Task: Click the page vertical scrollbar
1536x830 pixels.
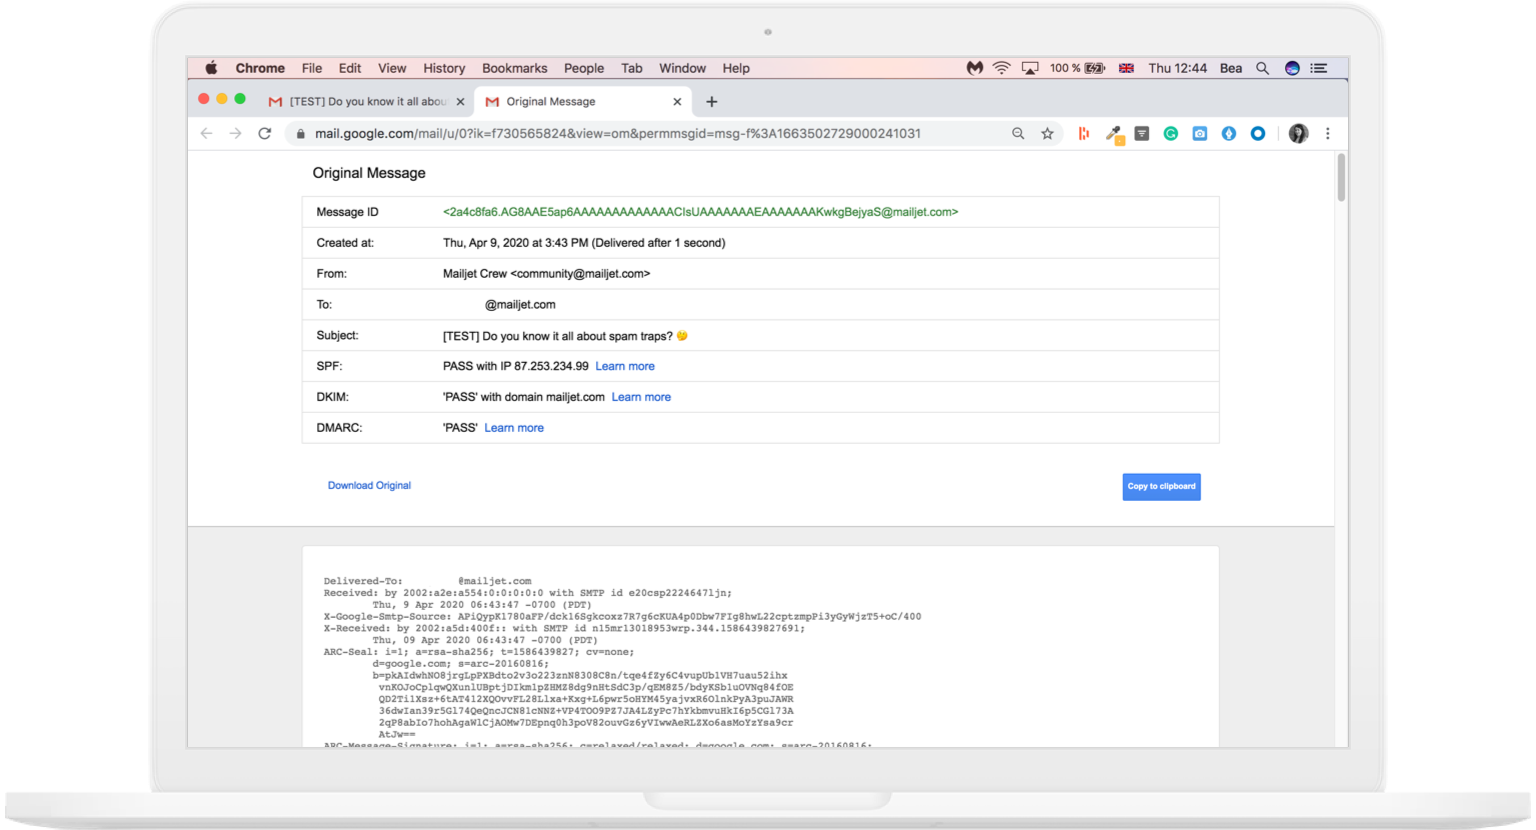Action: (x=1341, y=177)
